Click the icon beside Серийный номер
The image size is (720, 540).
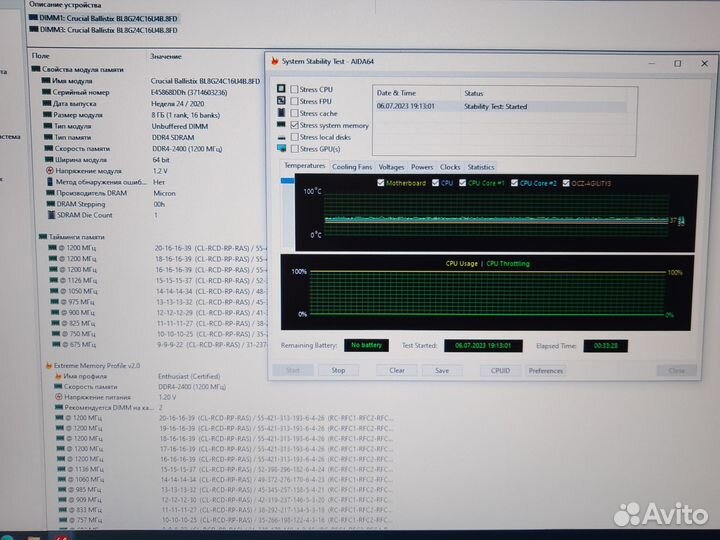[x=46, y=92]
